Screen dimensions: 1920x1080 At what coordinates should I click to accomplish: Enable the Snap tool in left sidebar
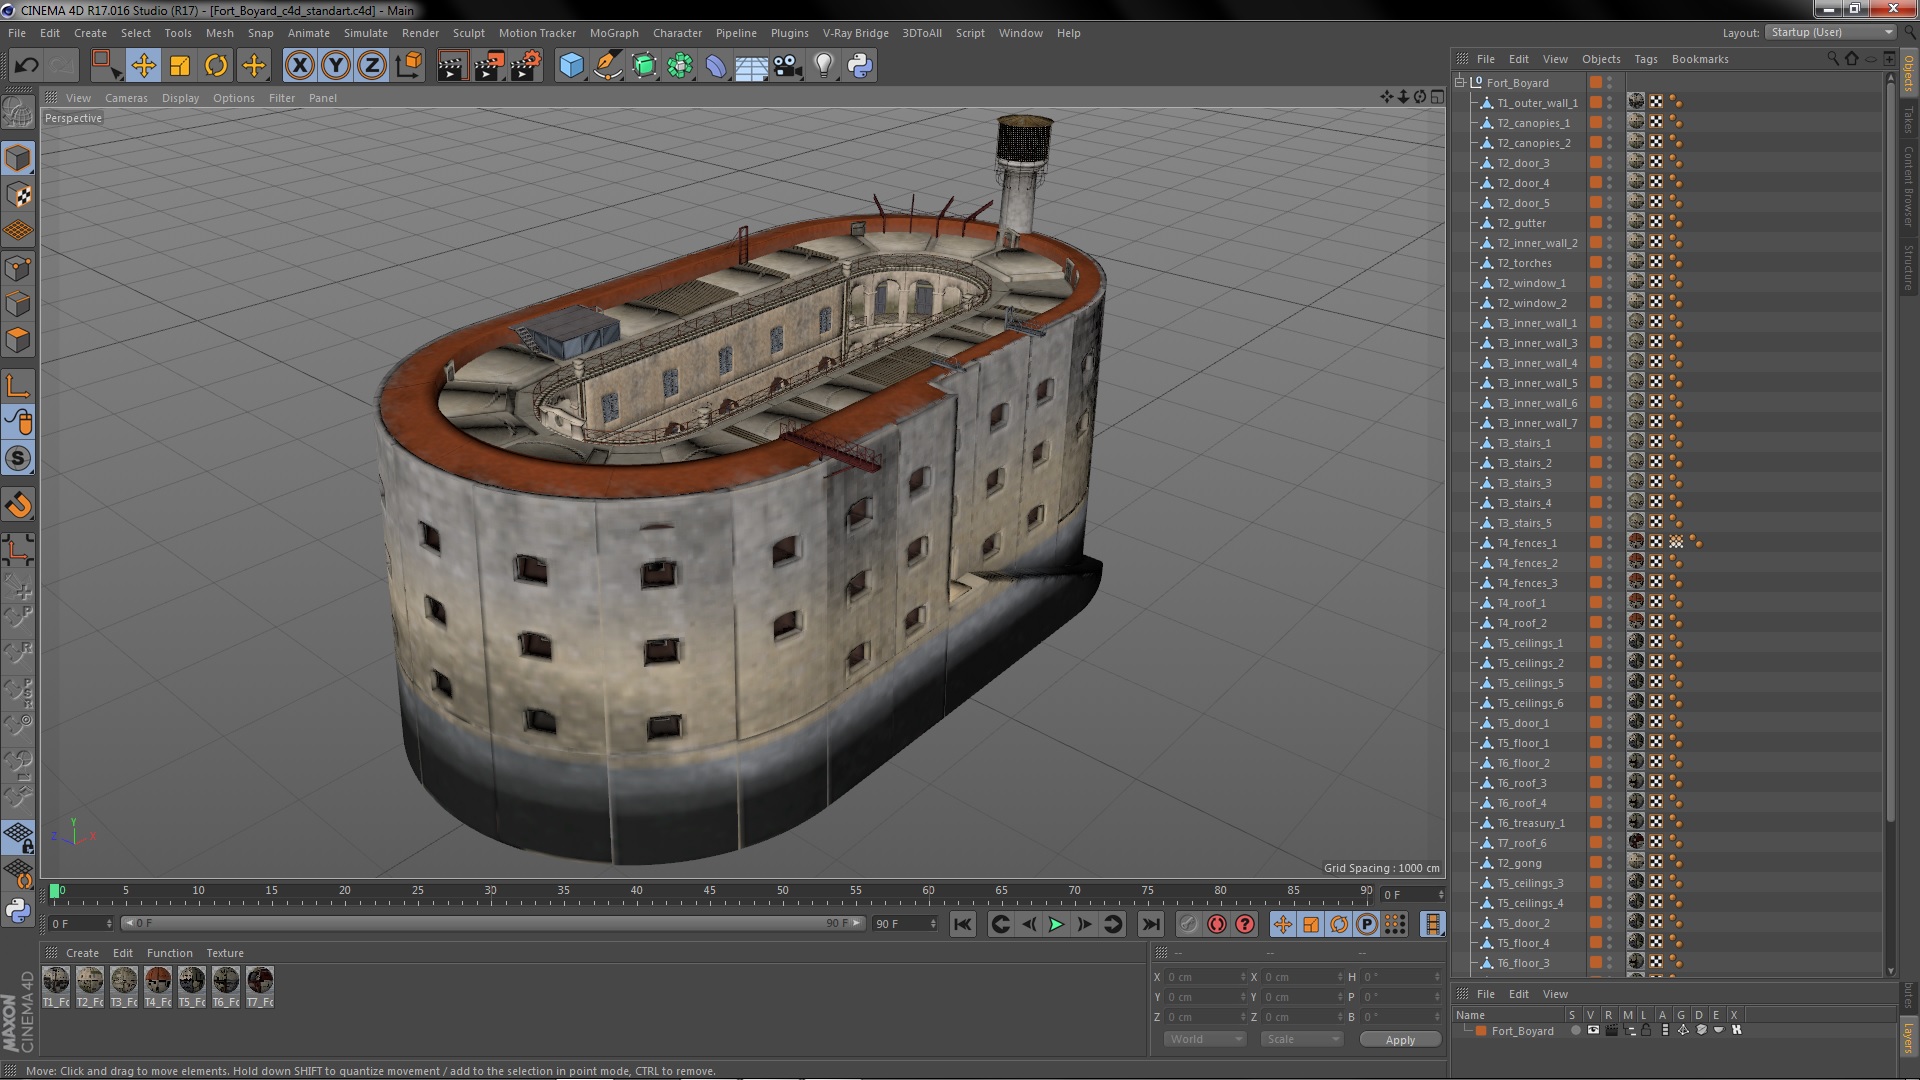coord(18,506)
